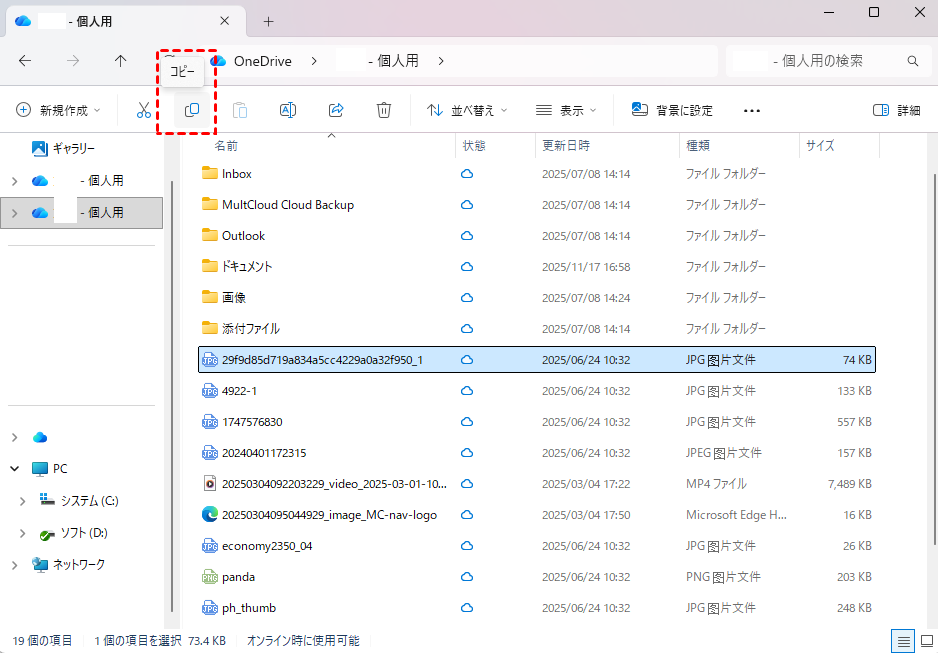The width and height of the screenshot is (938, 653).
Task: Sort by the 更新日時 column header
Action: point(566,146)
